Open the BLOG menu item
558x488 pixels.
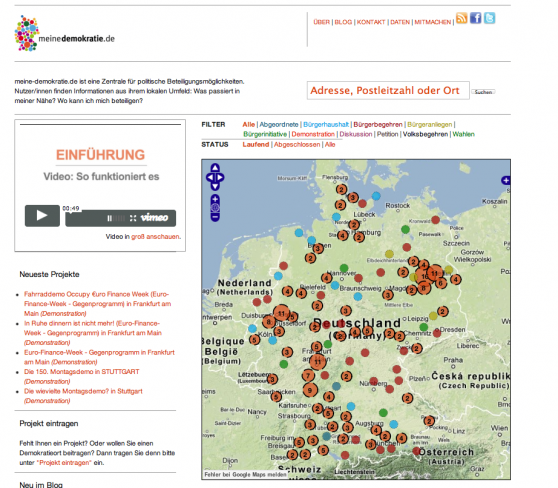click(343, 22)
